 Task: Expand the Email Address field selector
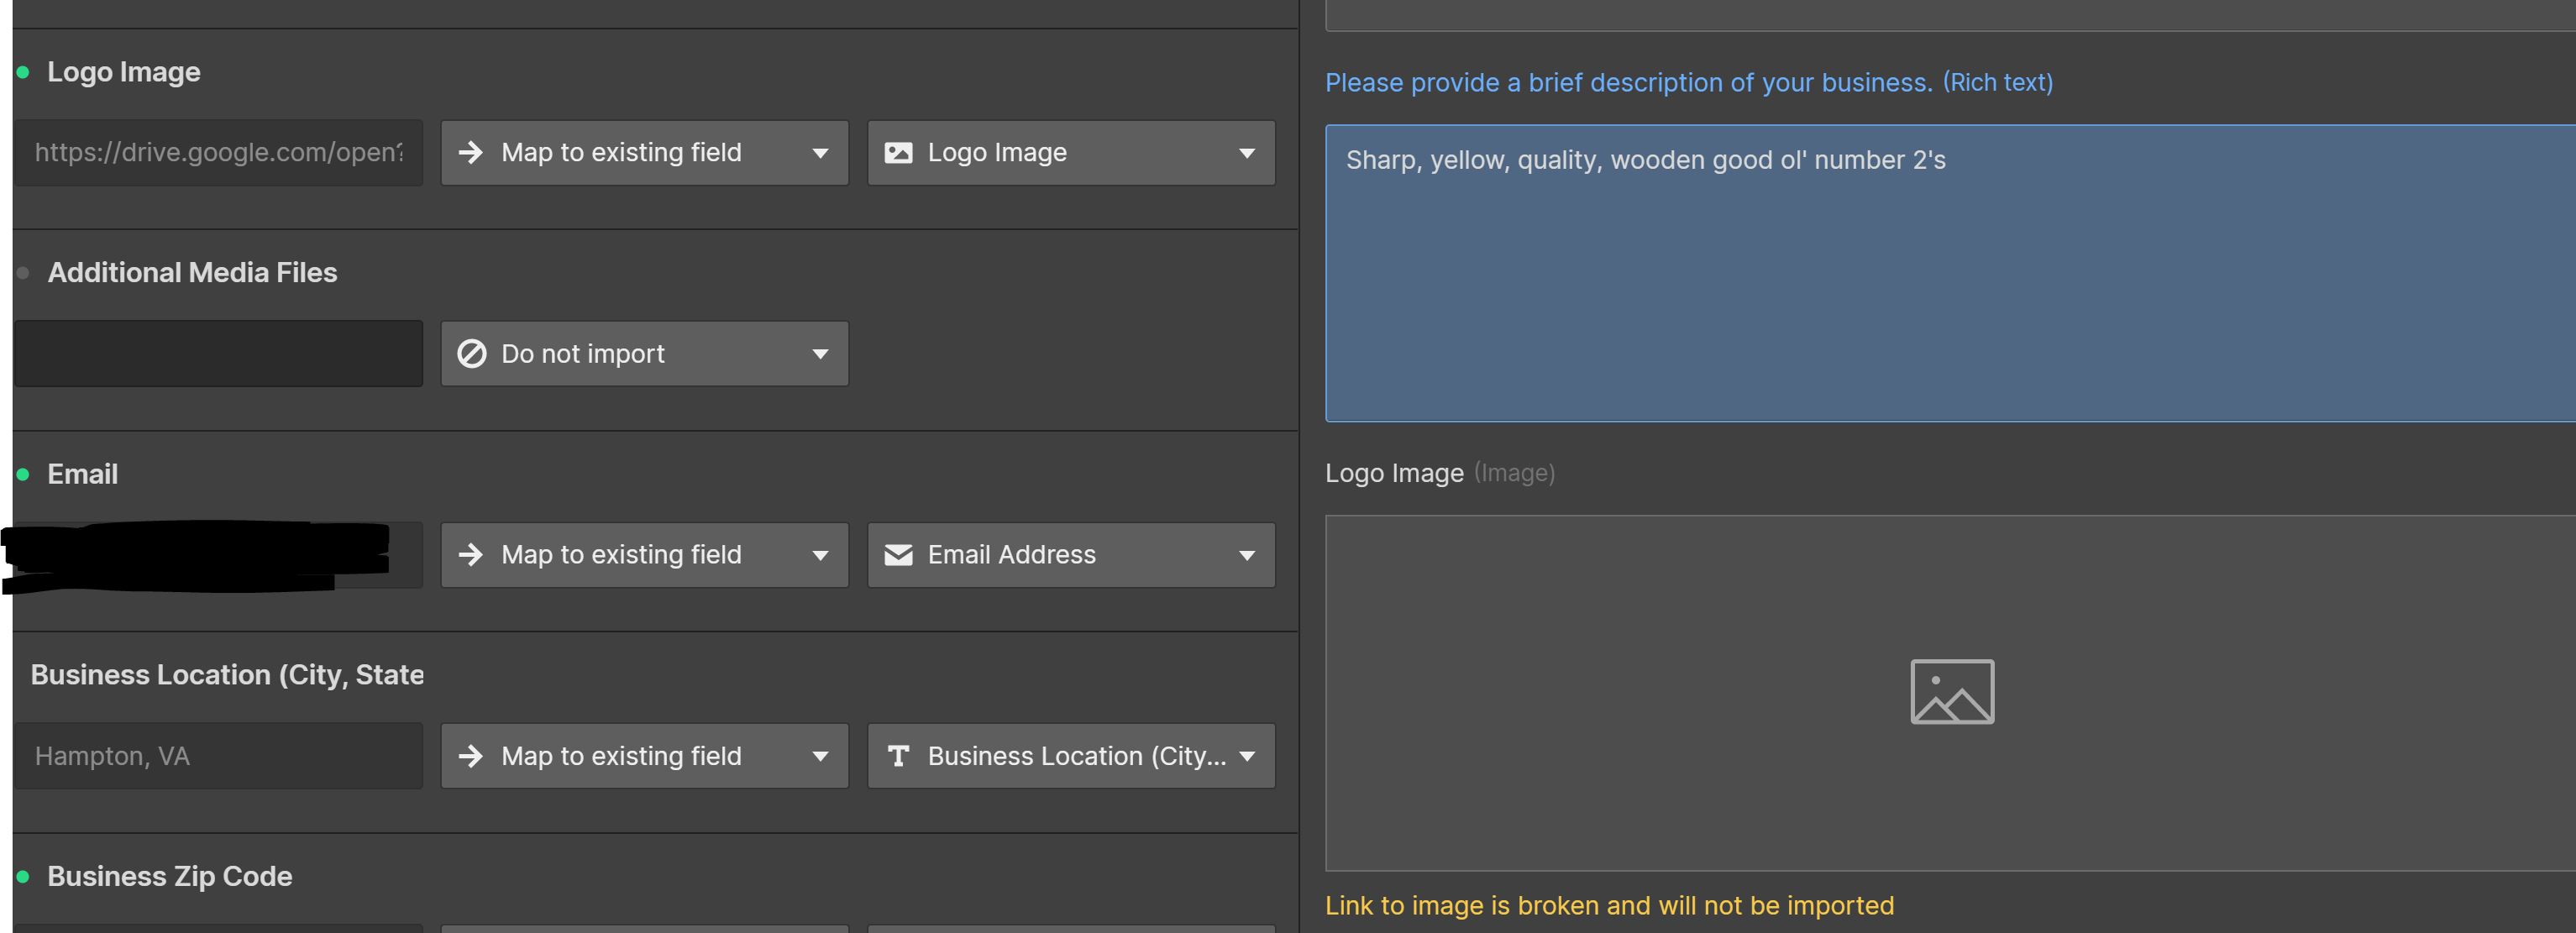click(1070, 555)
